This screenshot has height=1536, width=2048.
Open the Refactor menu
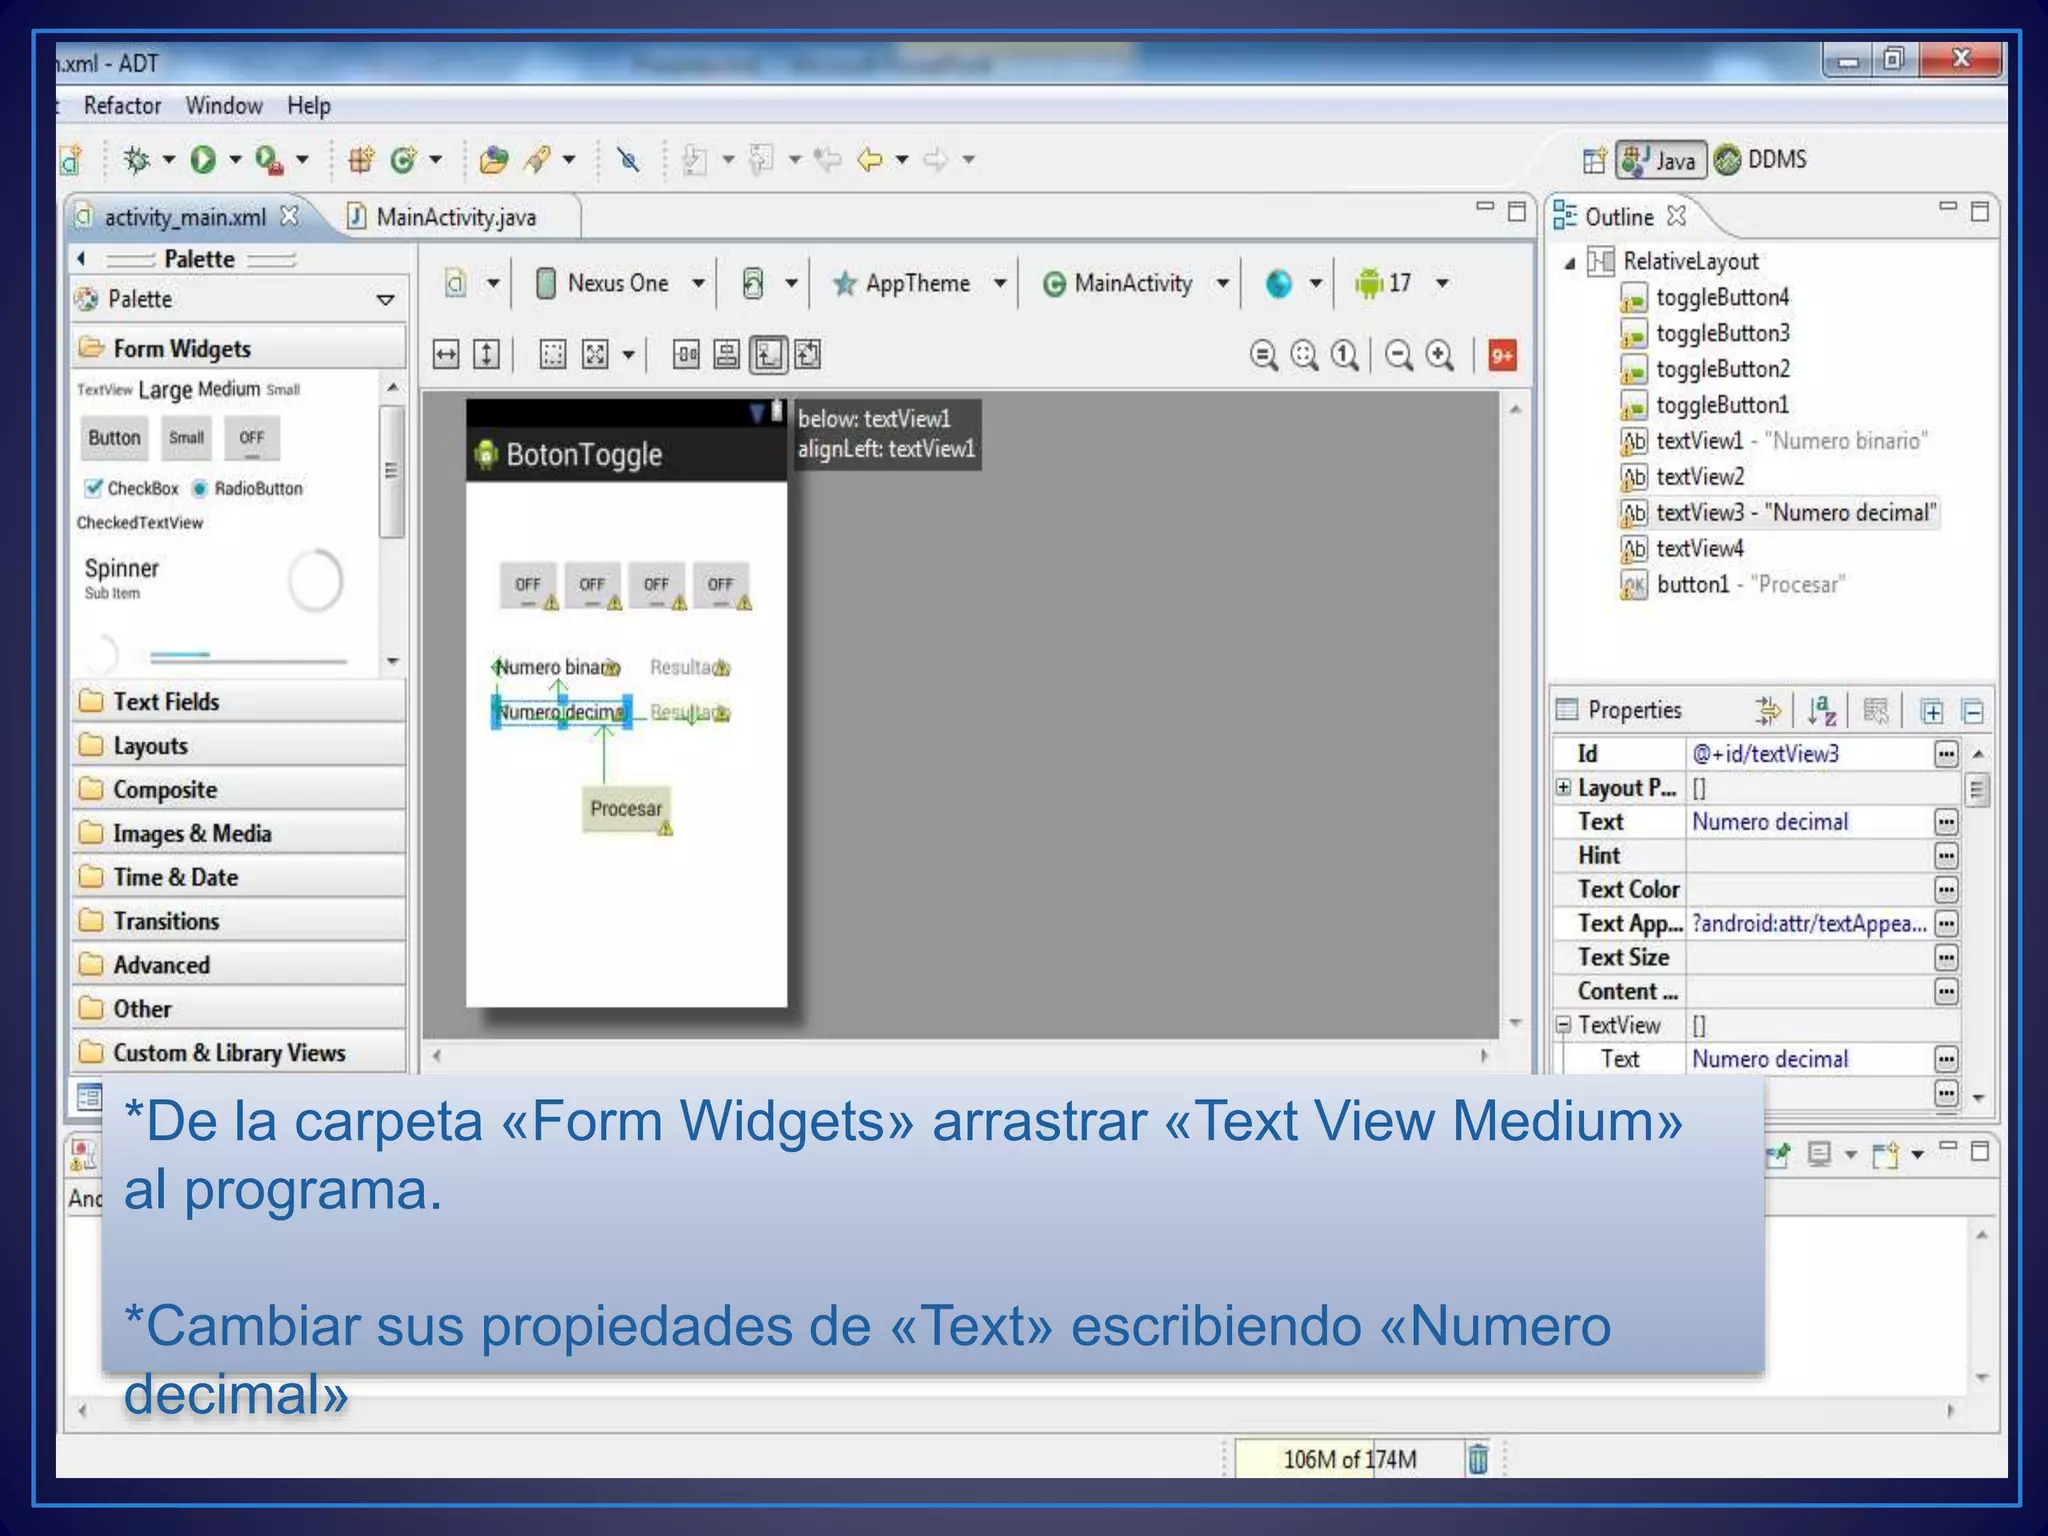point(122,105)
